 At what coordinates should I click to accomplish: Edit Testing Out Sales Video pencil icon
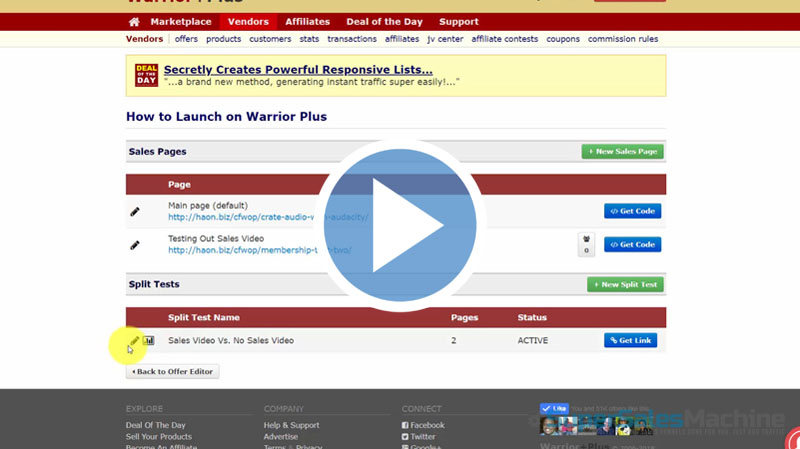pyautogui.click(x=135, y=245)
